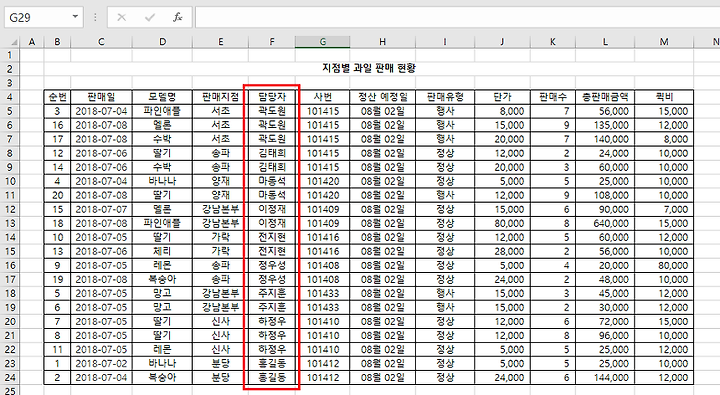
Task: Click the 140,000 total sales cell
Action: [x=605, y=139]
